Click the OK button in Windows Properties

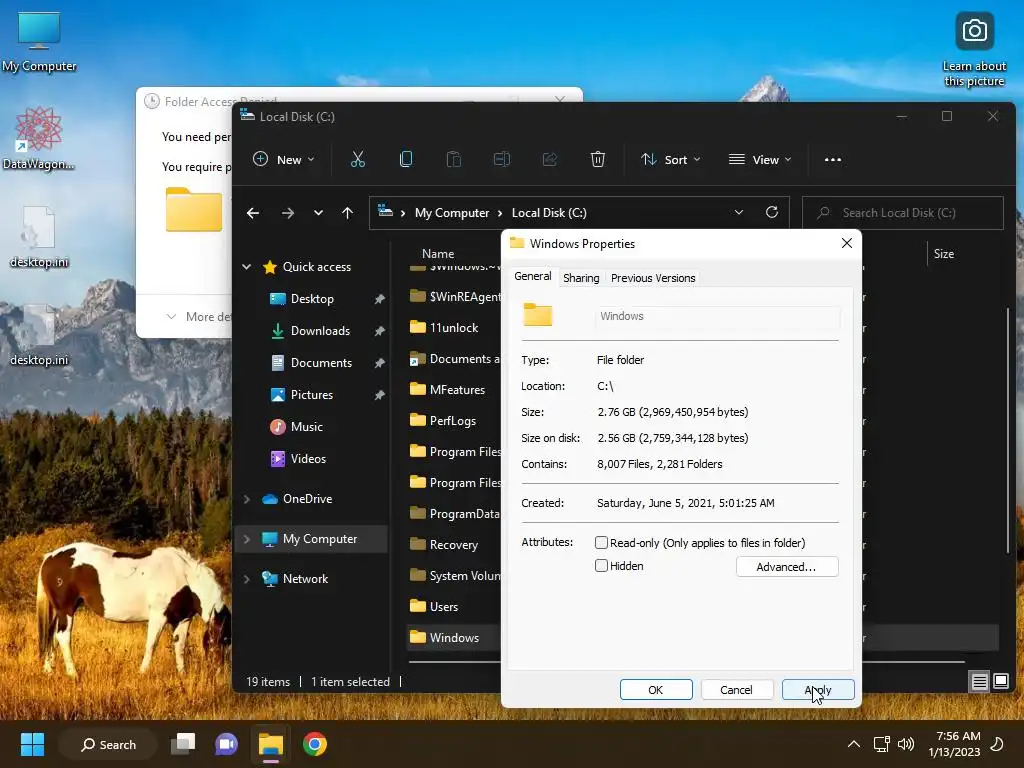(x=656, y=690)
